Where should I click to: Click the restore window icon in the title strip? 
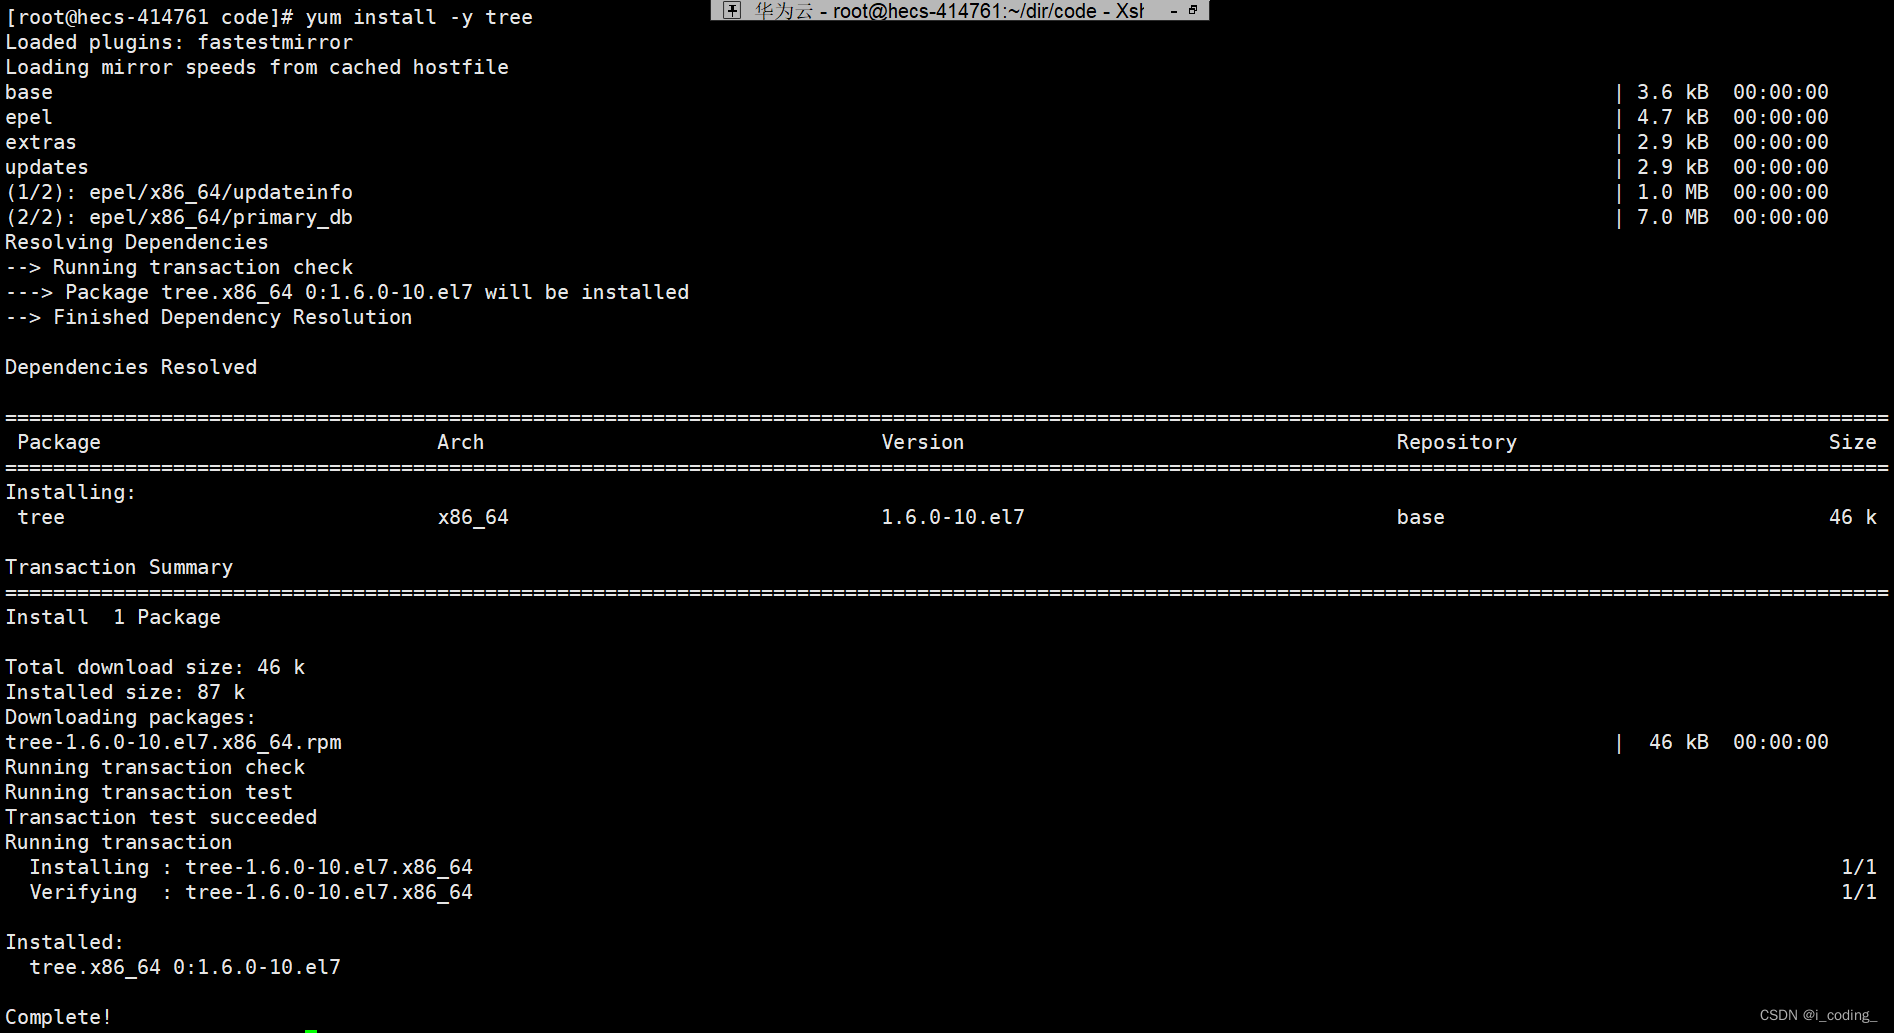coord(1193,10)
